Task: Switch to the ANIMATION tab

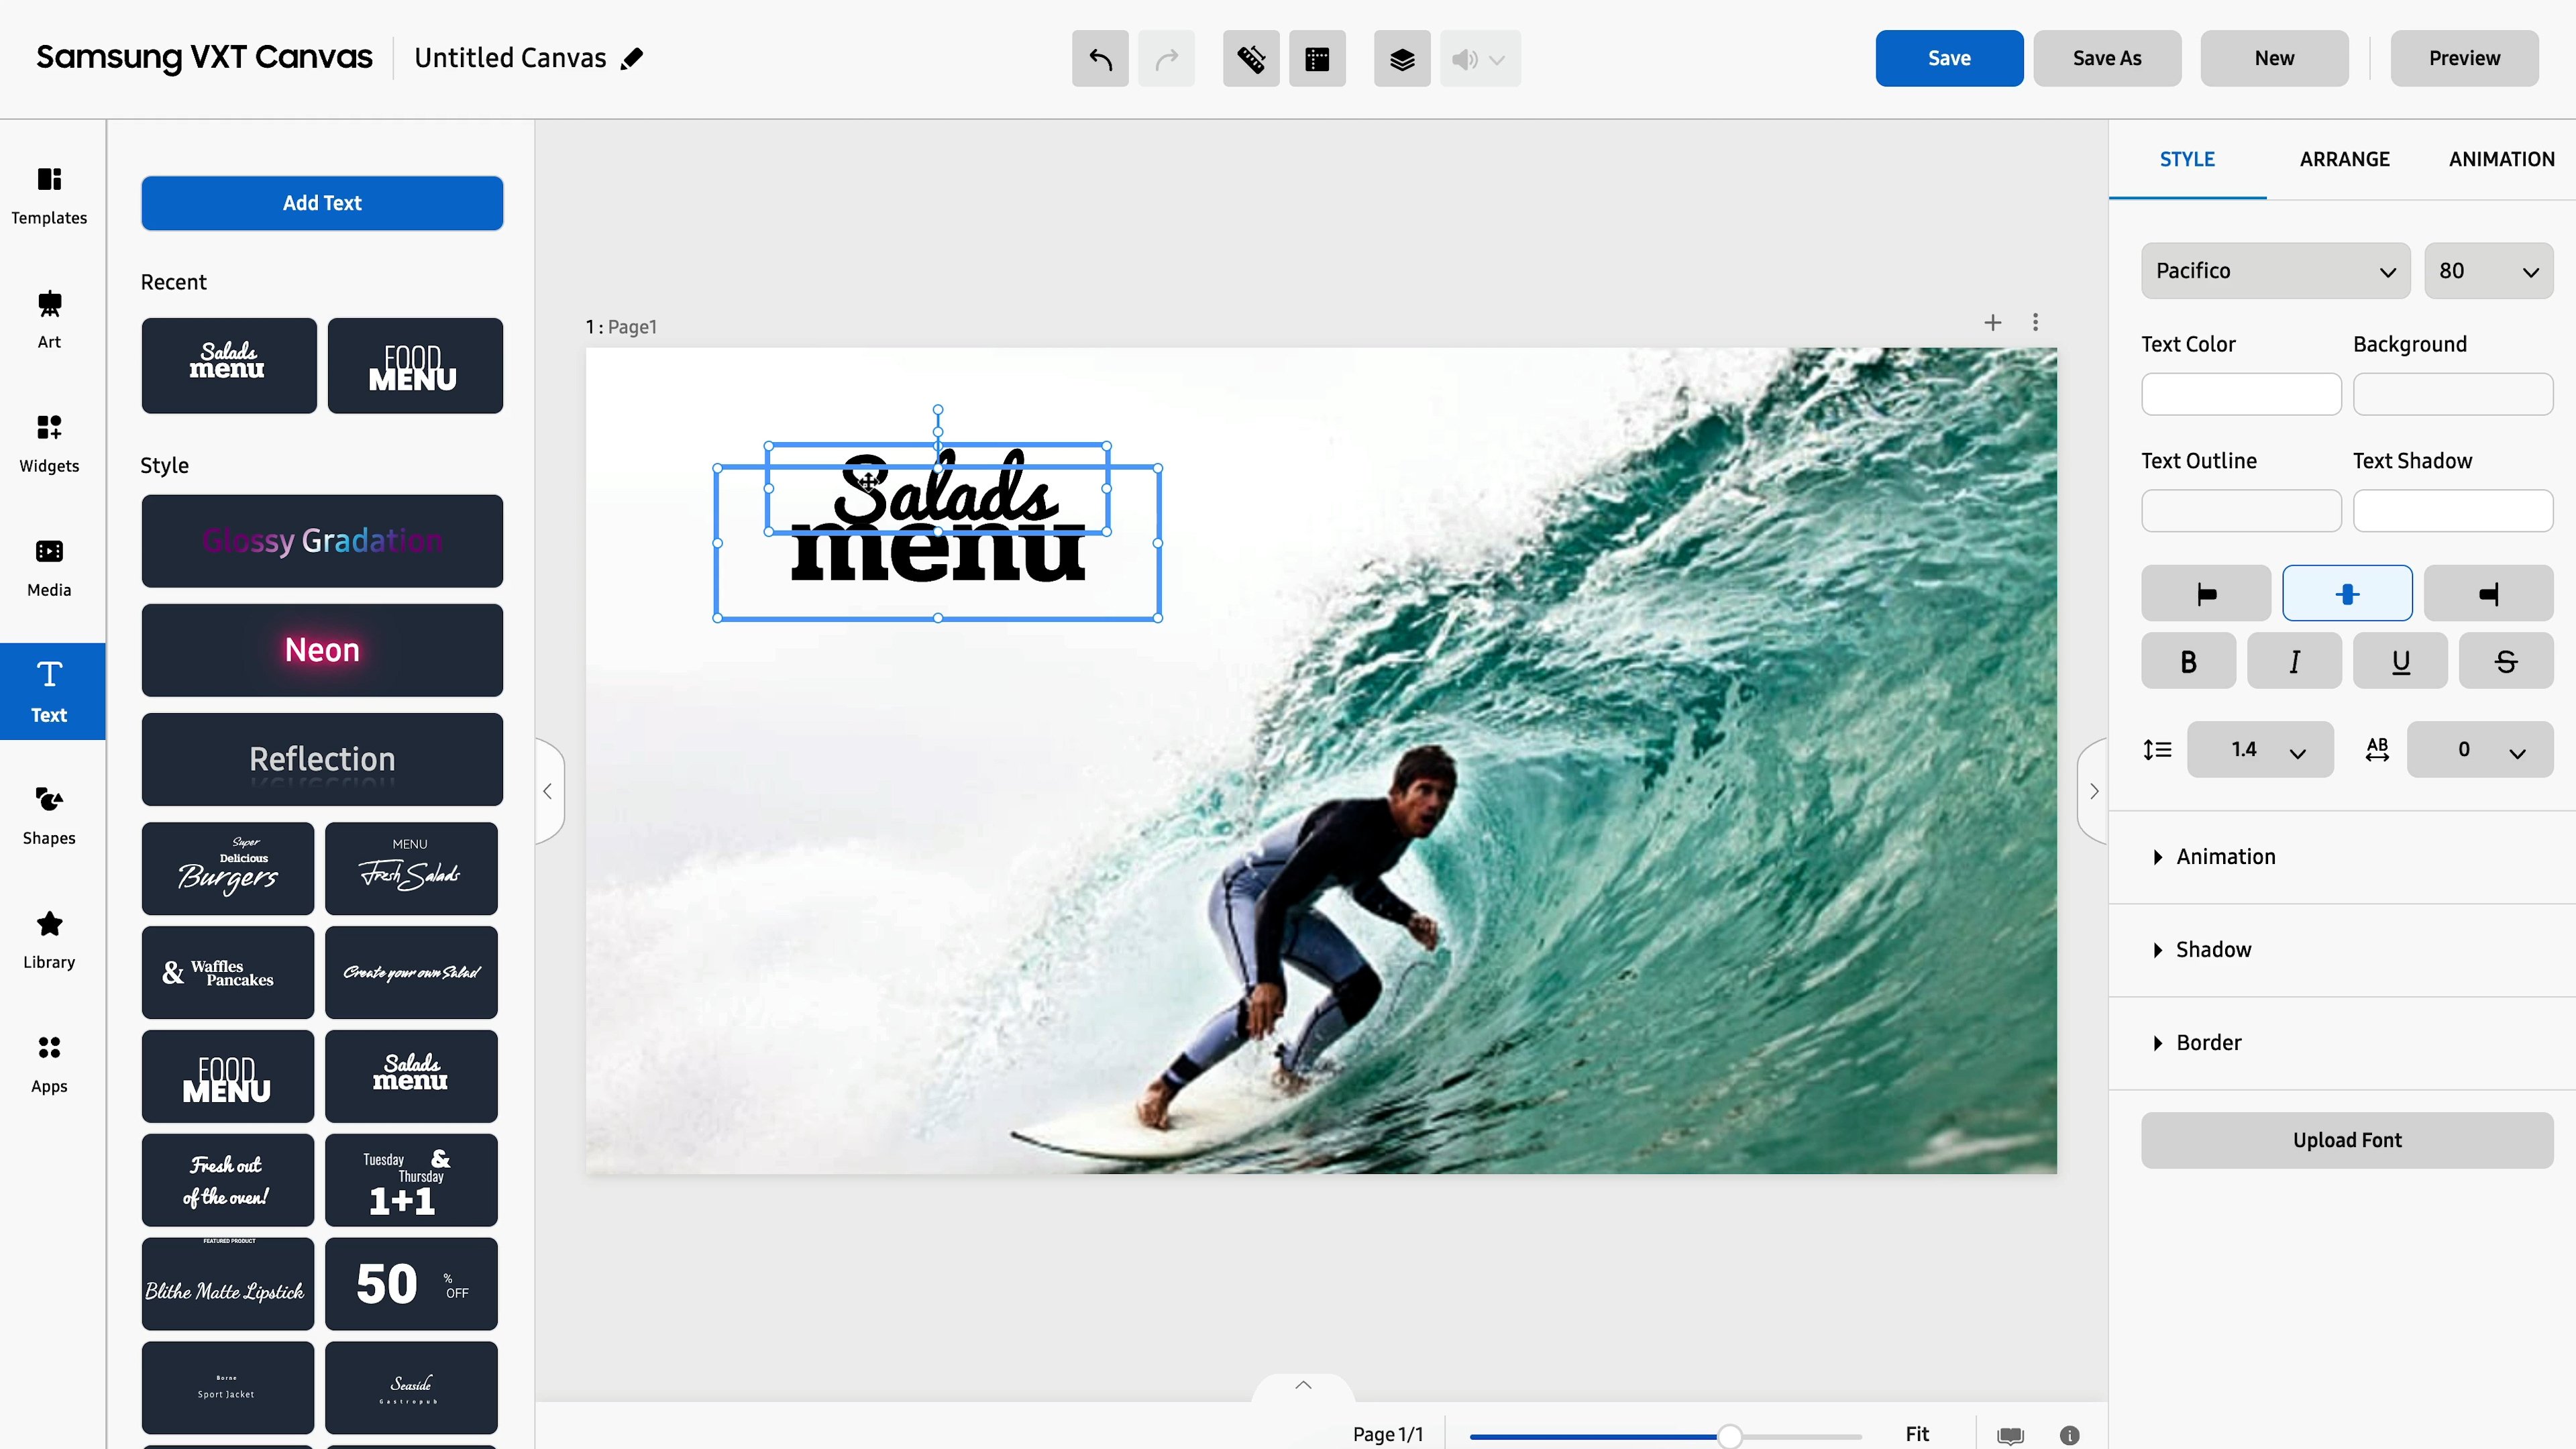Action: click(x=2501, y=159)
